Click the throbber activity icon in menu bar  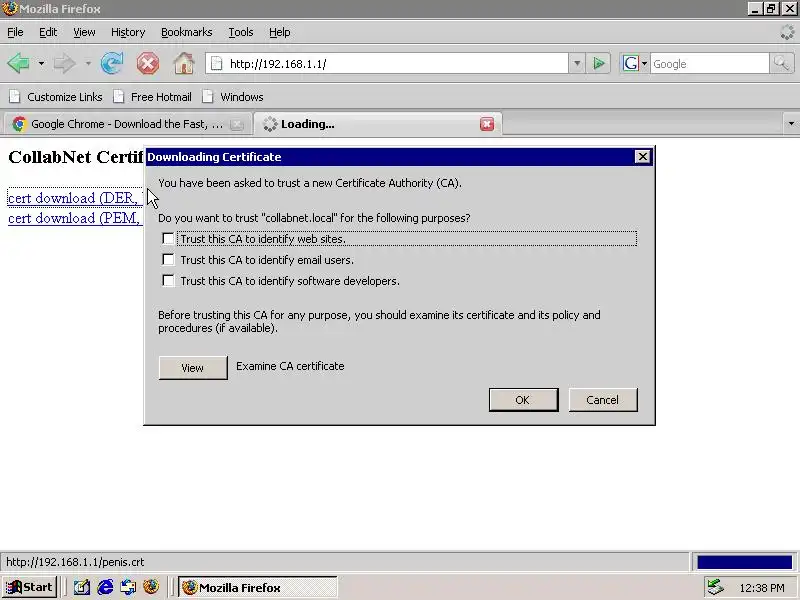[788, 32]
